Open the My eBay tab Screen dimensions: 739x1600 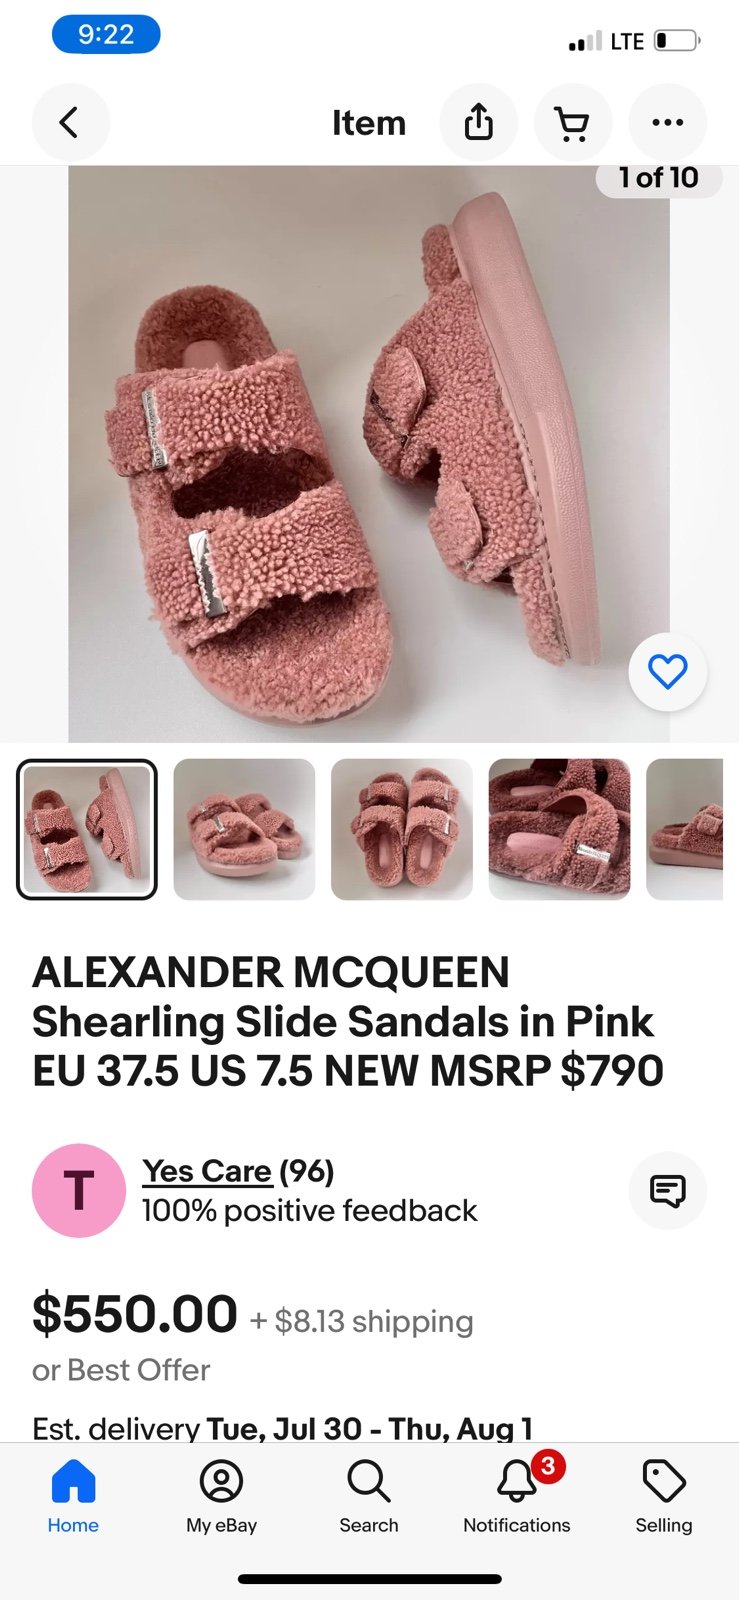(221, 1497)
